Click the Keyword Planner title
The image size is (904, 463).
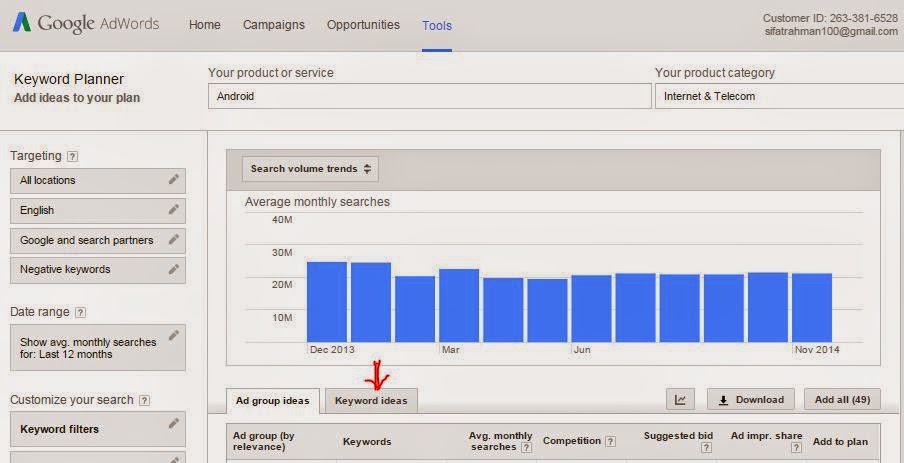click(x=69, y=79)
